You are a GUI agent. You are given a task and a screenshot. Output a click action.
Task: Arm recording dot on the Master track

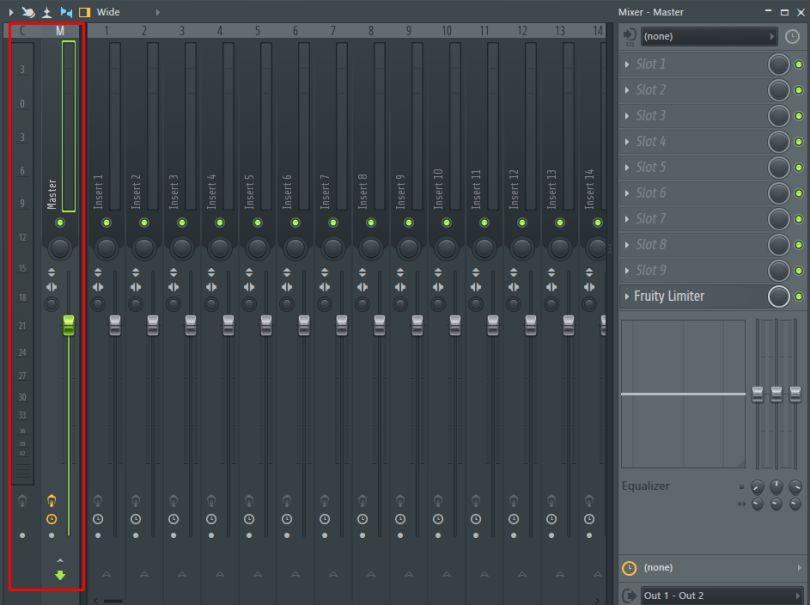tap(52, 536)
